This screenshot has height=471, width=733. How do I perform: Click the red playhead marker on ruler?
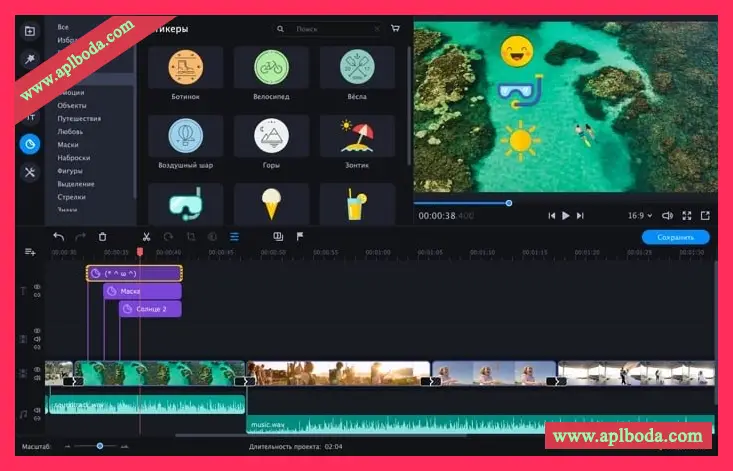coord(140,252)
